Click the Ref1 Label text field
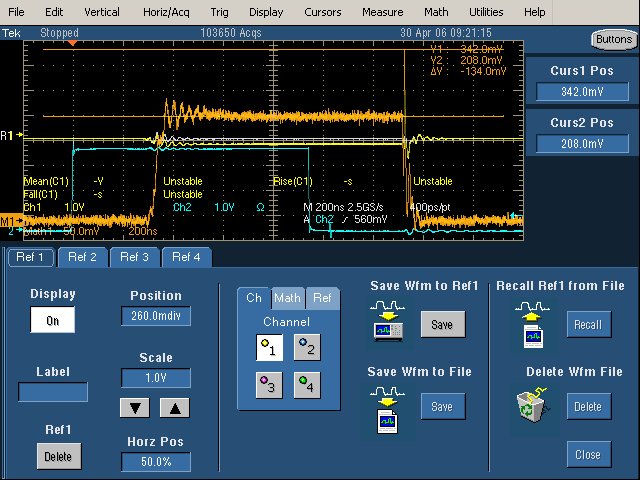Viewport: 640px width, 480px height. click(x=52, y=392)
